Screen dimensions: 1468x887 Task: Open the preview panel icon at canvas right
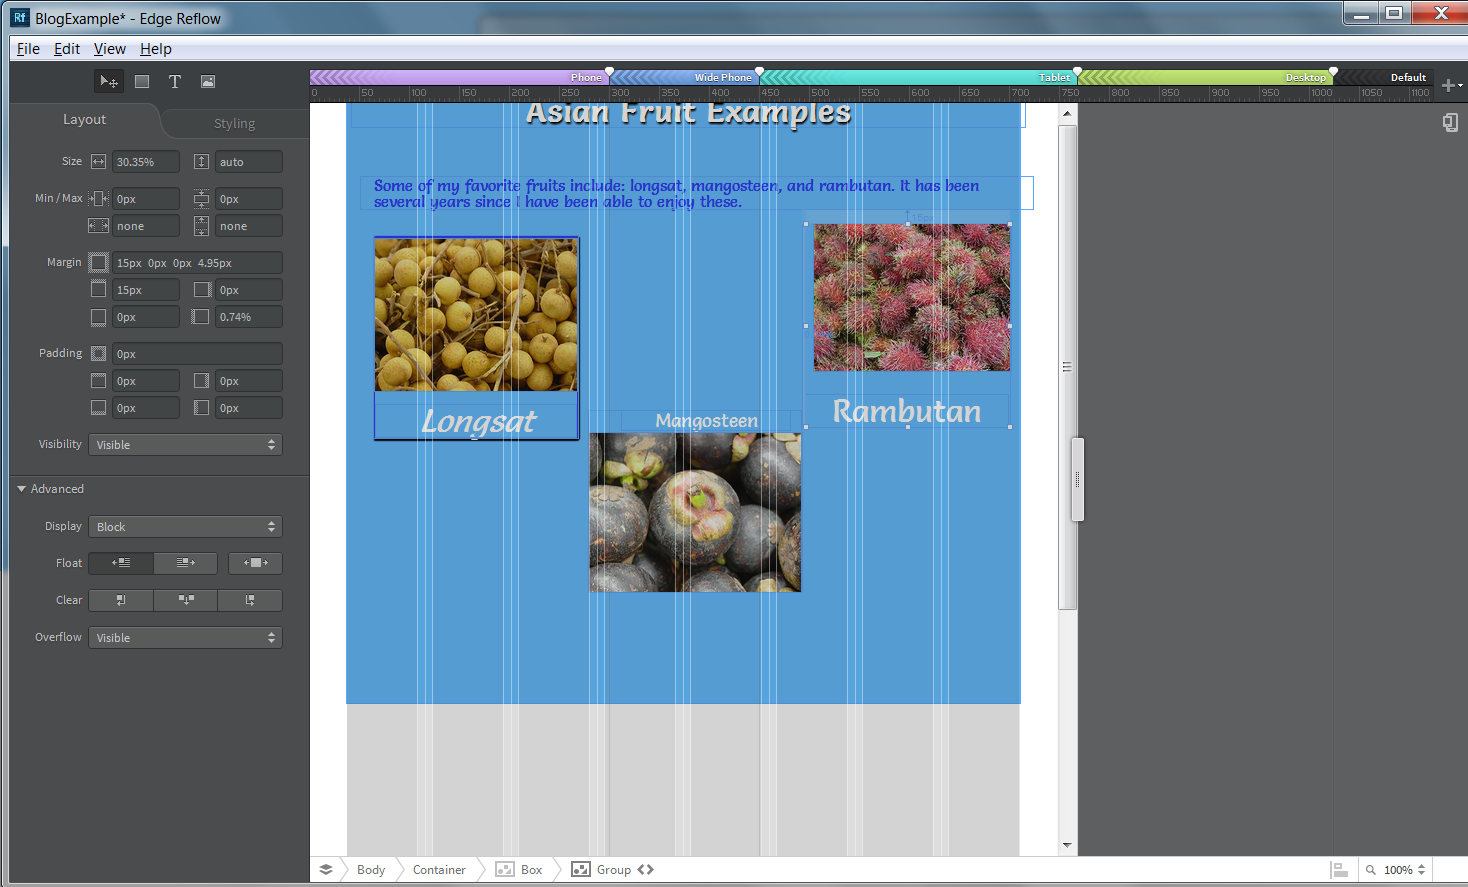click(x=1450, y=122)
